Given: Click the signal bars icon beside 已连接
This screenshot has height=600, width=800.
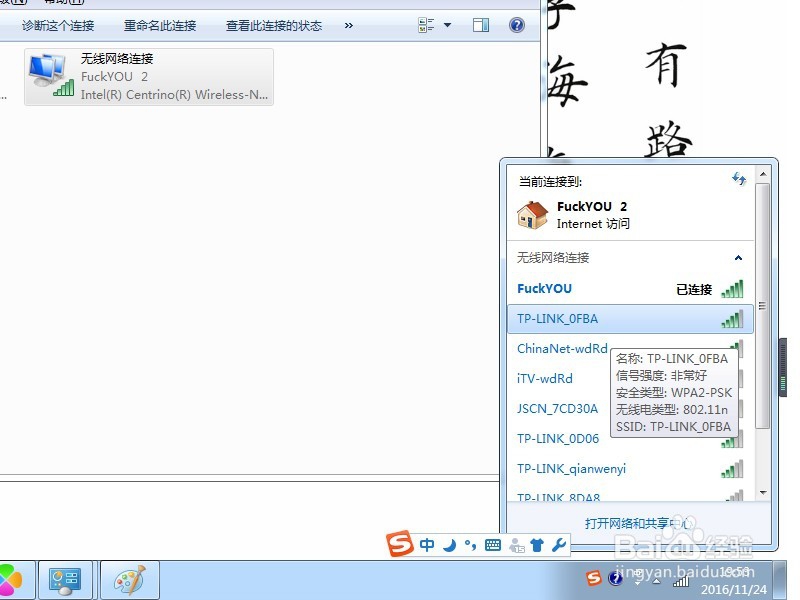Looking at the screenshot, I should pyautogui.click(x=732, y=289).
